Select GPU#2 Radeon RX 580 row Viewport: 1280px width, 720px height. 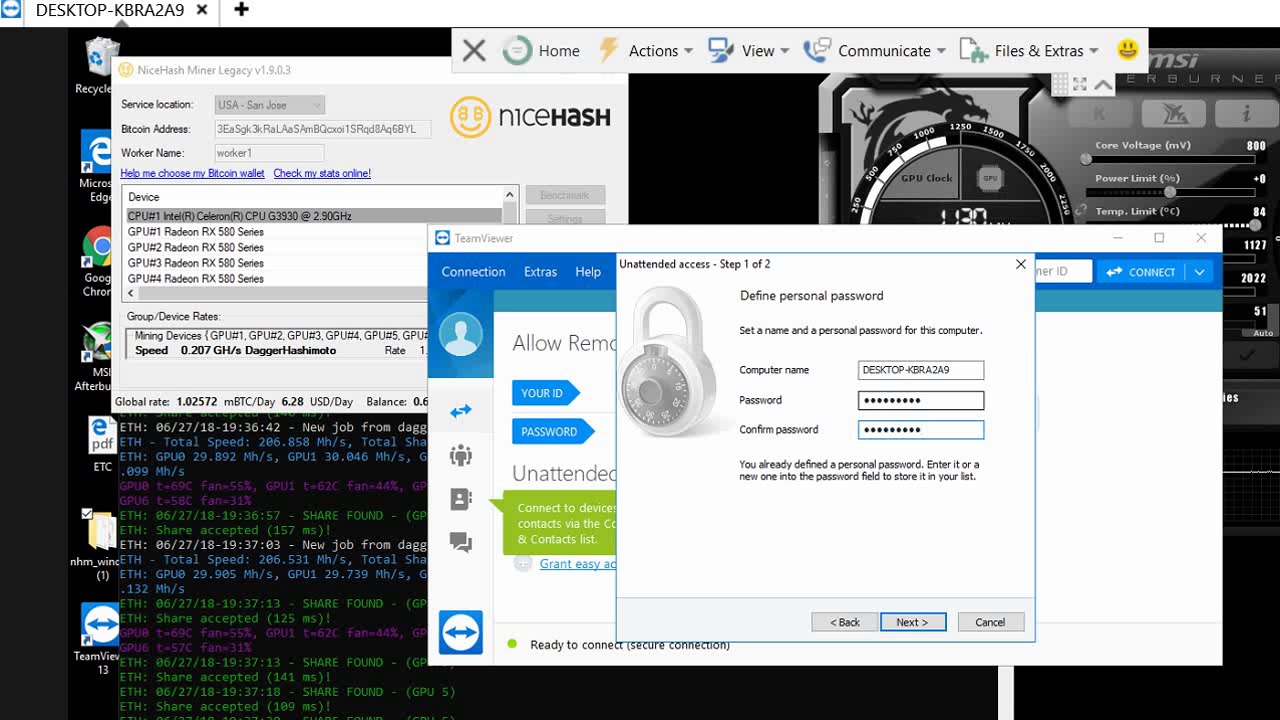[313, 247]
